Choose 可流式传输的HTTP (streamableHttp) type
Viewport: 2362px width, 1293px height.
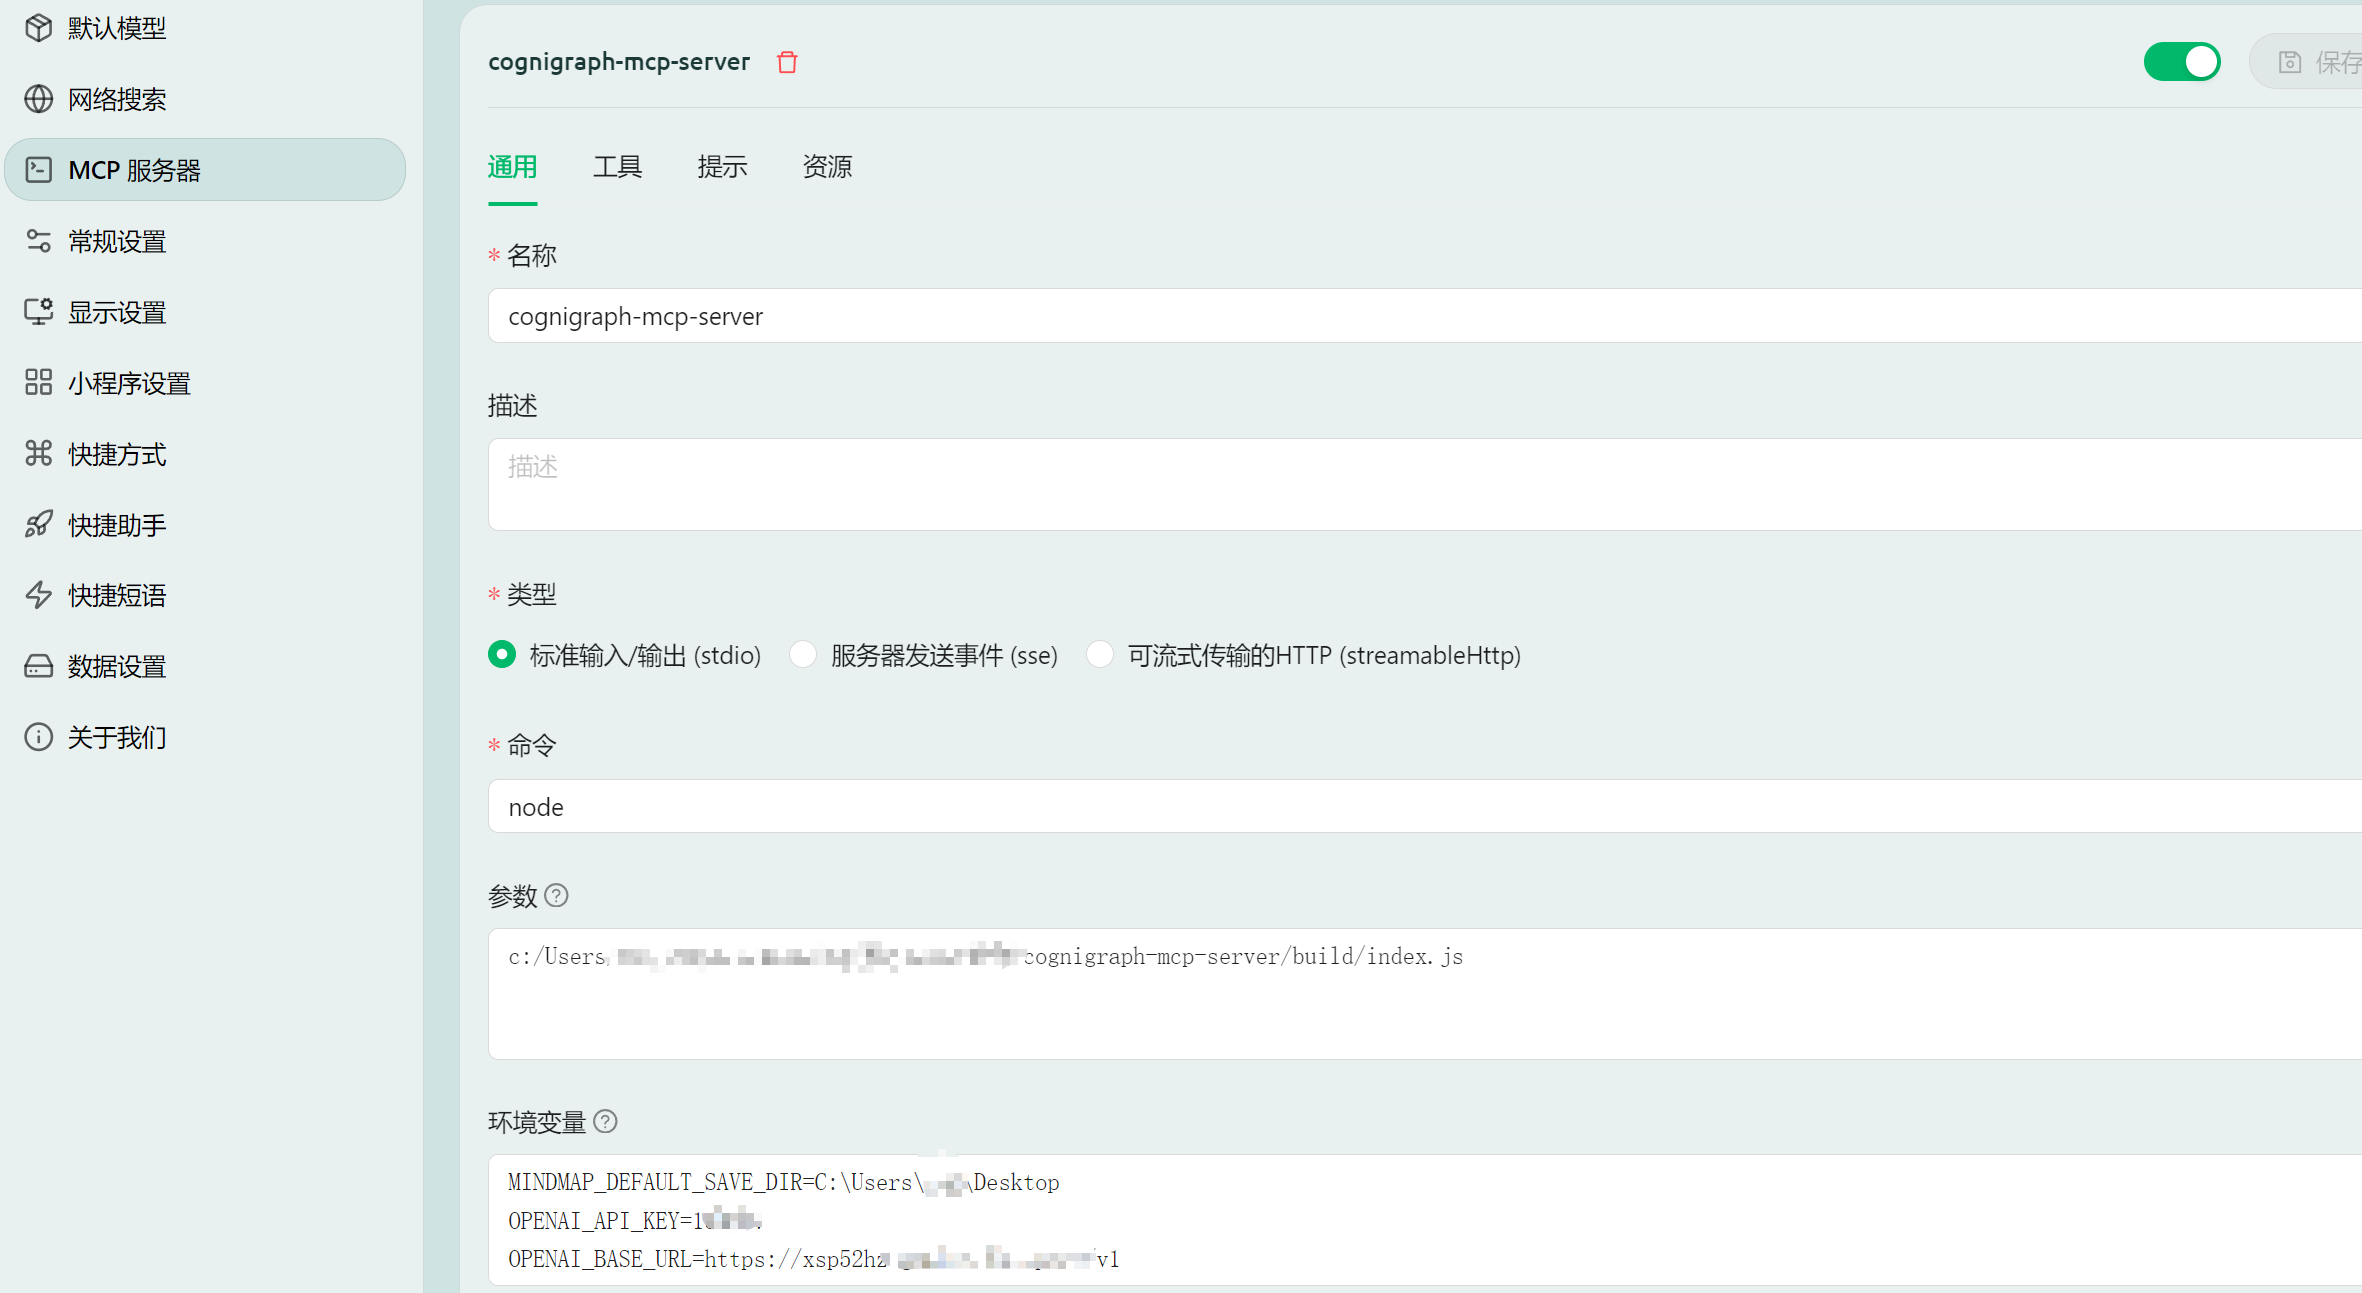click(1100, 655)
